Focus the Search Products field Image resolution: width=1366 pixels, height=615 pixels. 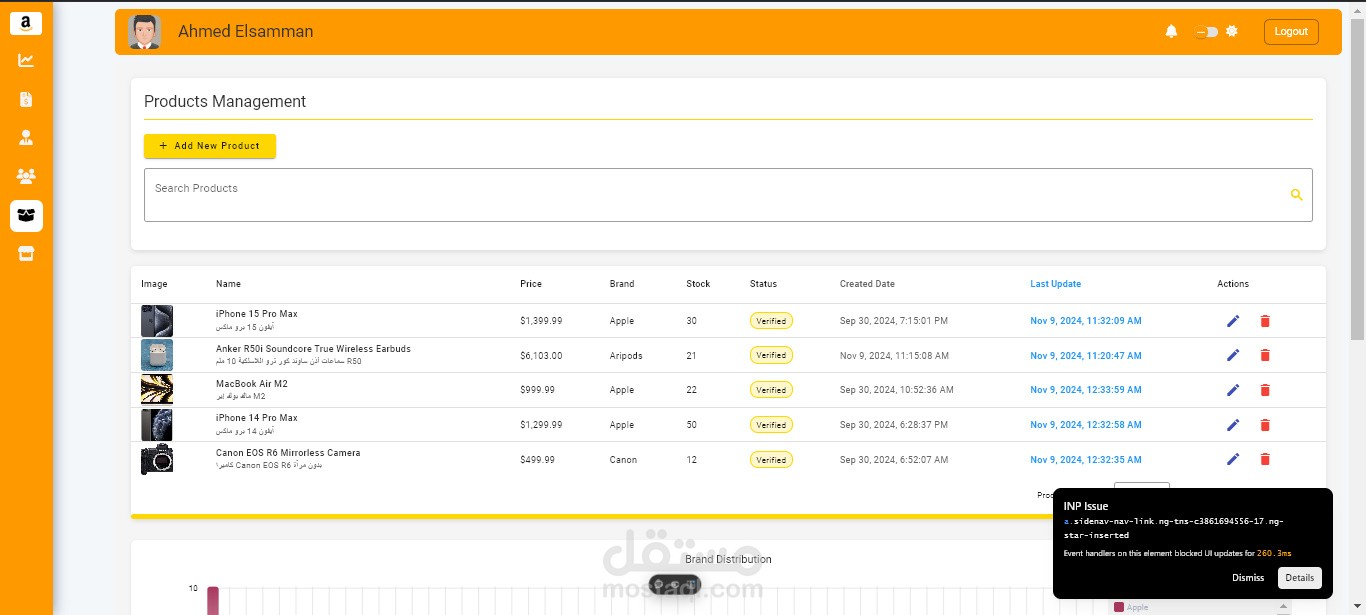pos(728,195)
